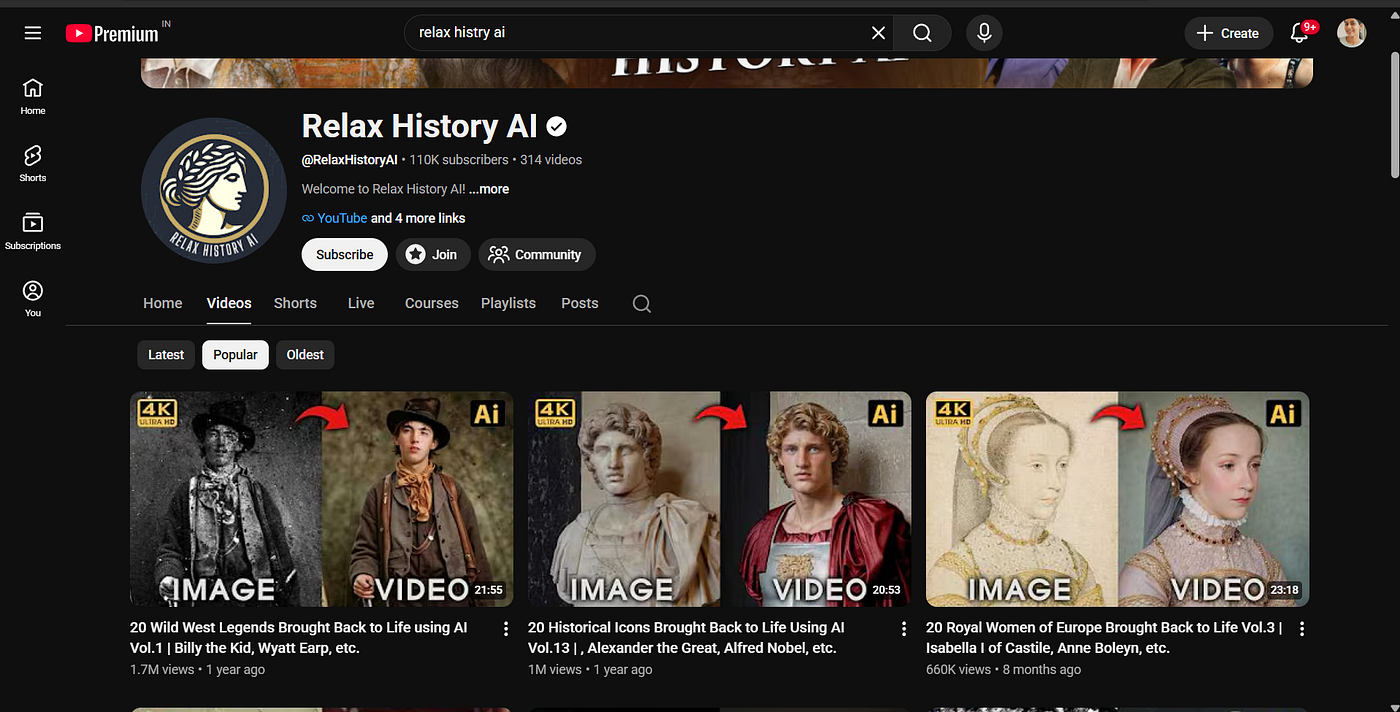Click the '1M views • 1 year ago' text
The height and width of the screenshot is (712, 1400).
[590, 670]
